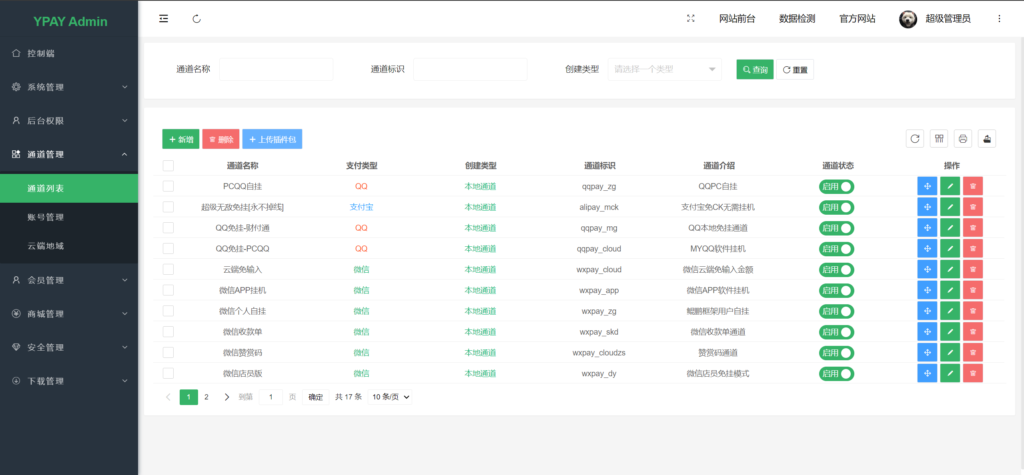This screenshot has width=1024, height=475.
Task: Click the blue 上传插件包 upload button
Action: [272, 139]
